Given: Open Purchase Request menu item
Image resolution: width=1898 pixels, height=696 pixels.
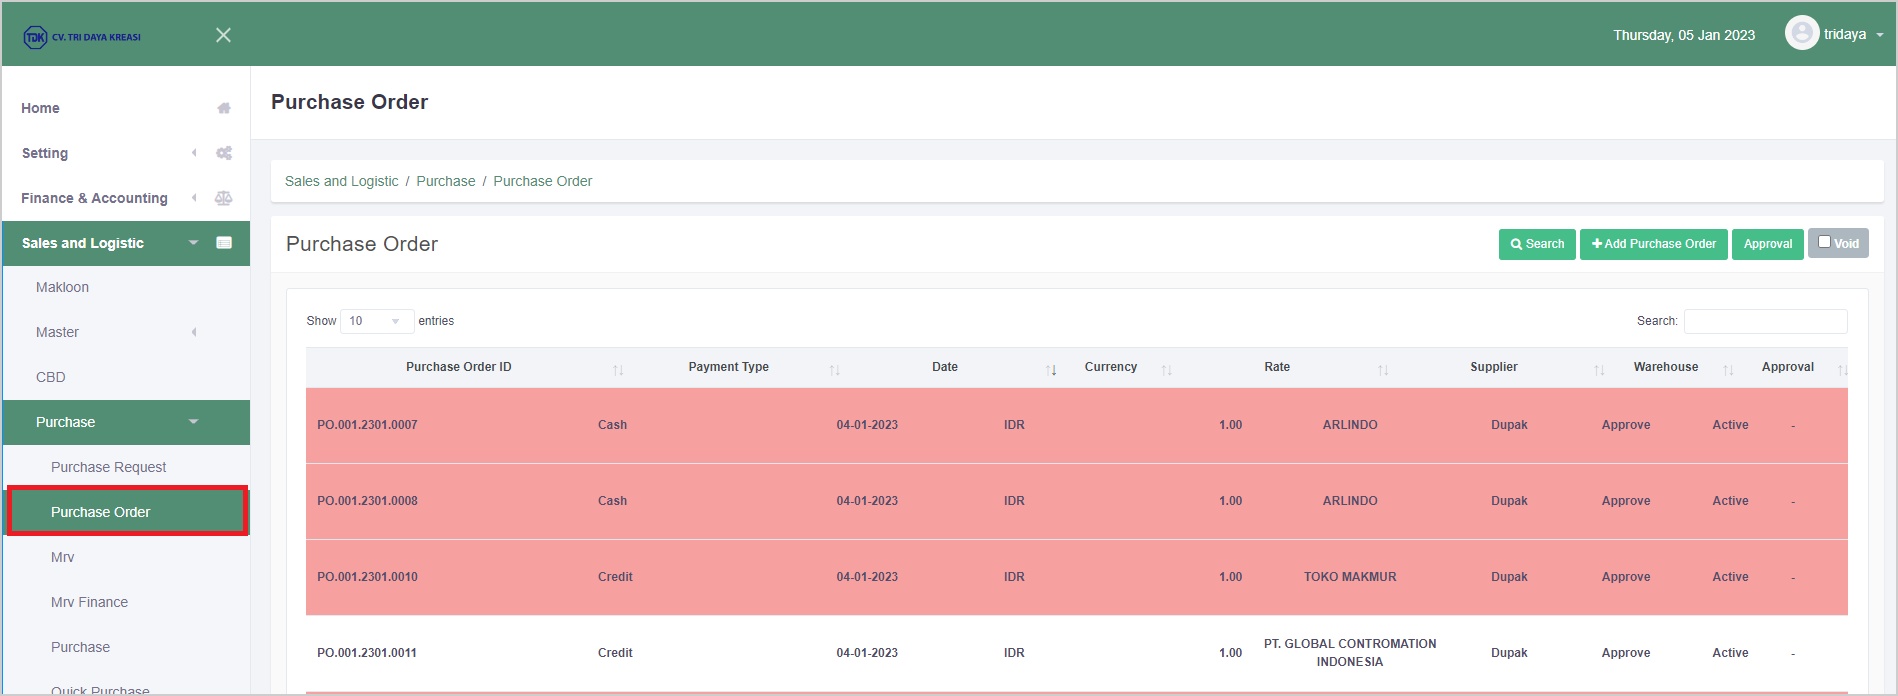Looking at the screenshot, I should 108,467.
